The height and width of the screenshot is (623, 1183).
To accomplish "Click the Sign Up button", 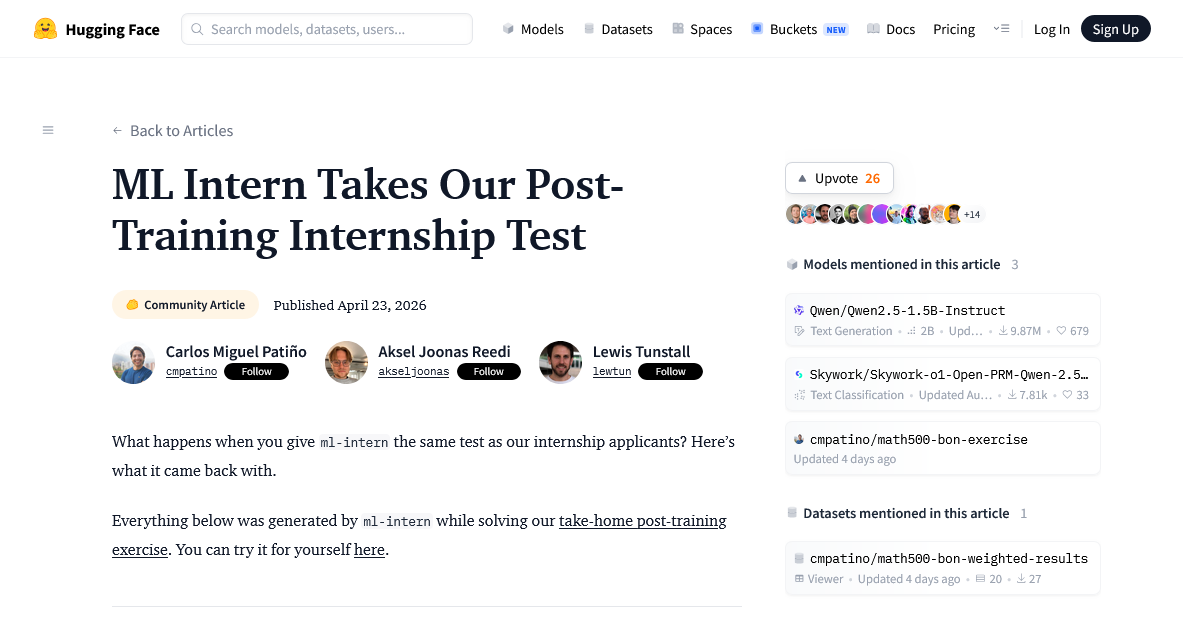I will click(1115, 29).
